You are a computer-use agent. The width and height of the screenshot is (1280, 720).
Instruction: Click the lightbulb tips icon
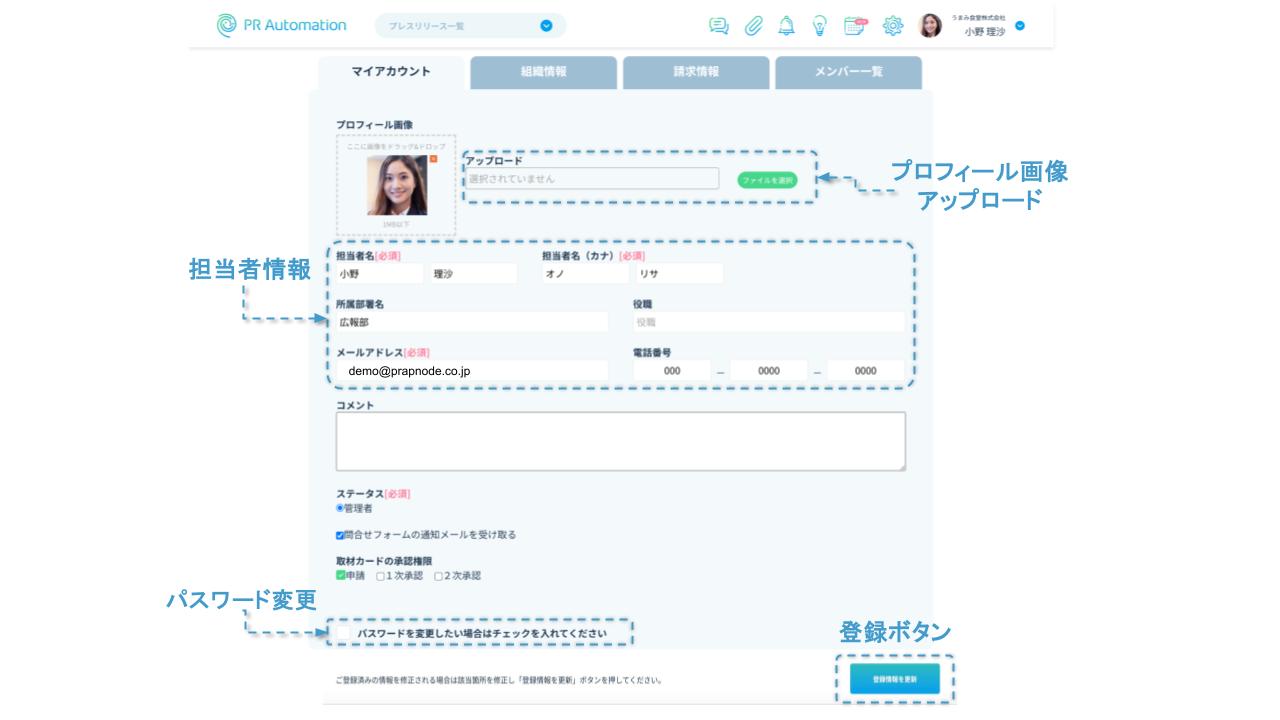tap(820, 26)
